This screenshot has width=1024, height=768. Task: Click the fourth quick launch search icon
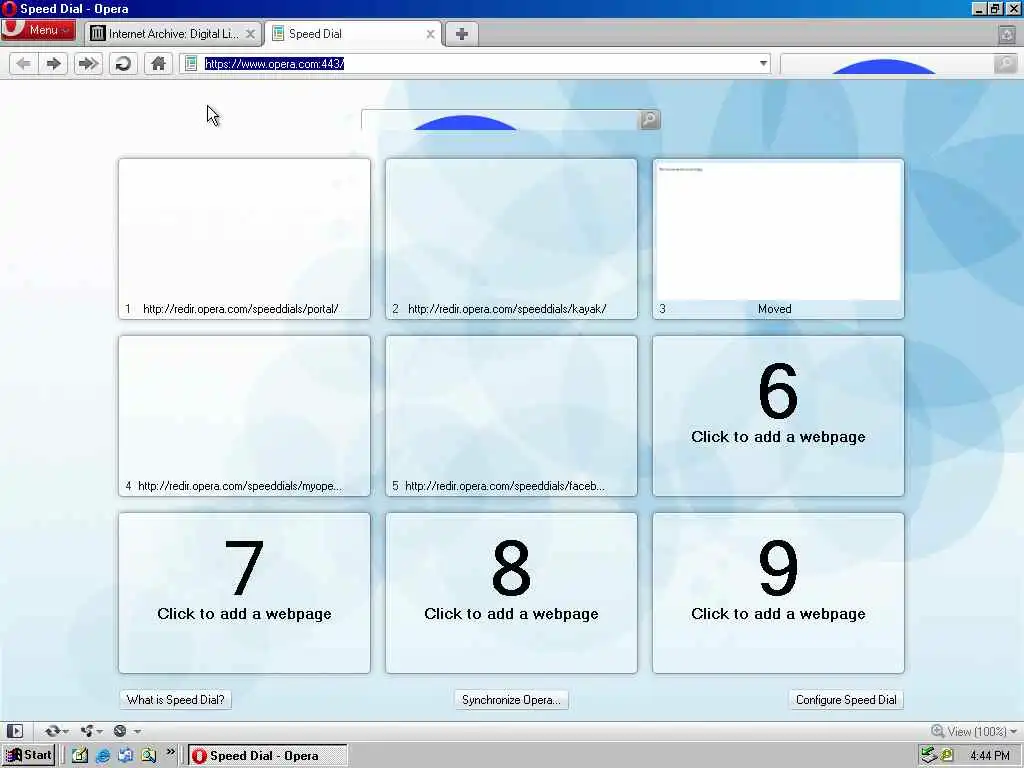pyautogui.click(x=148, y=756)
